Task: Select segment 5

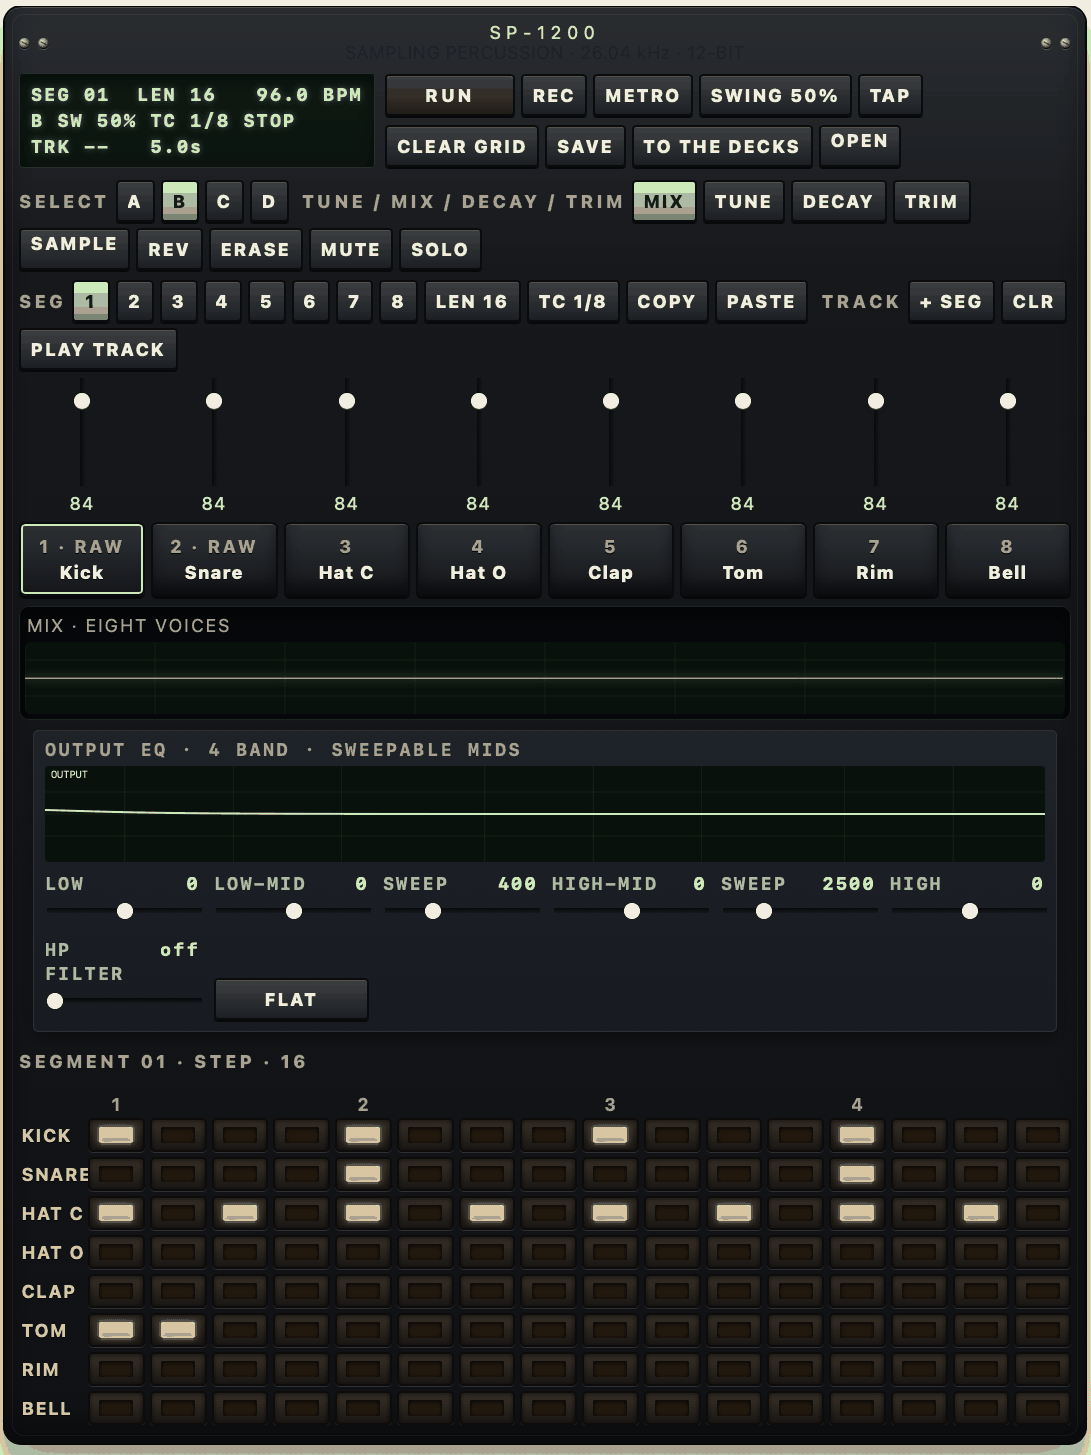Action: point(266,301)
